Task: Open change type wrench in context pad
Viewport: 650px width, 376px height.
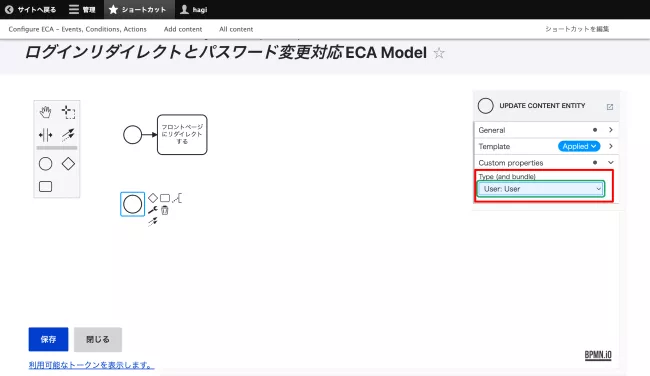Action: coord(153,210)
